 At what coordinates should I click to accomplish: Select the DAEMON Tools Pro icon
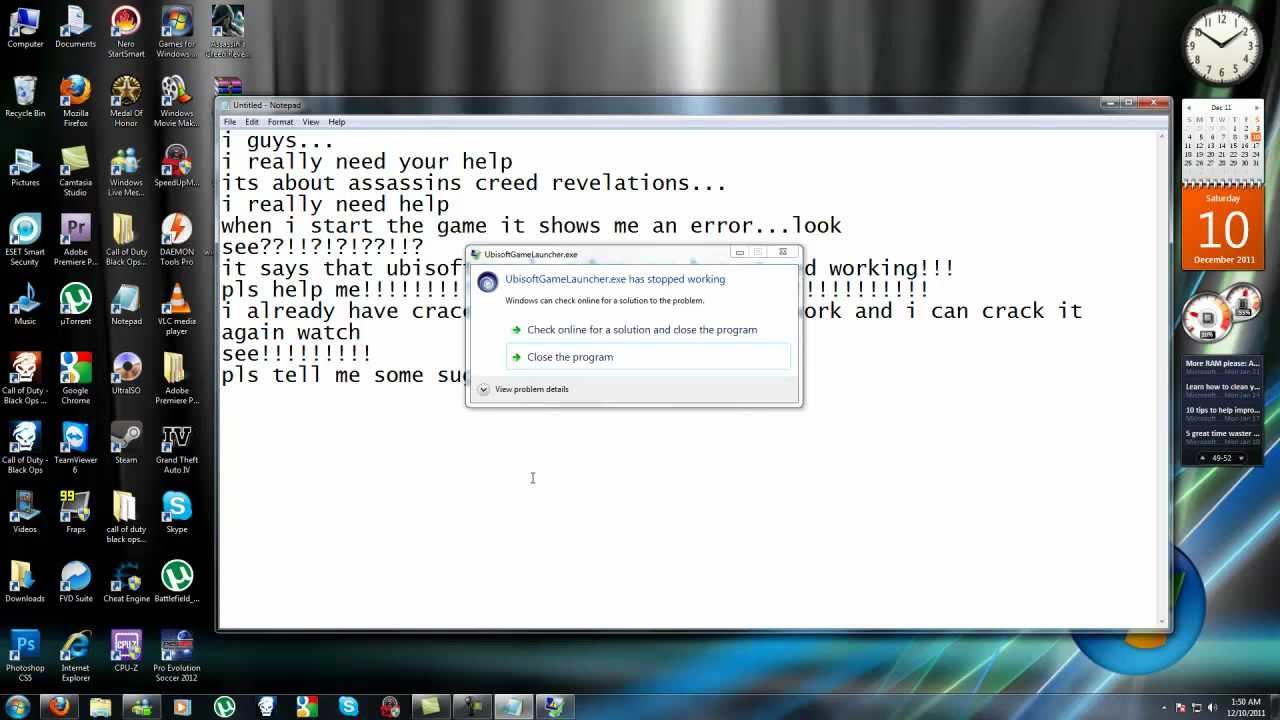176,240
